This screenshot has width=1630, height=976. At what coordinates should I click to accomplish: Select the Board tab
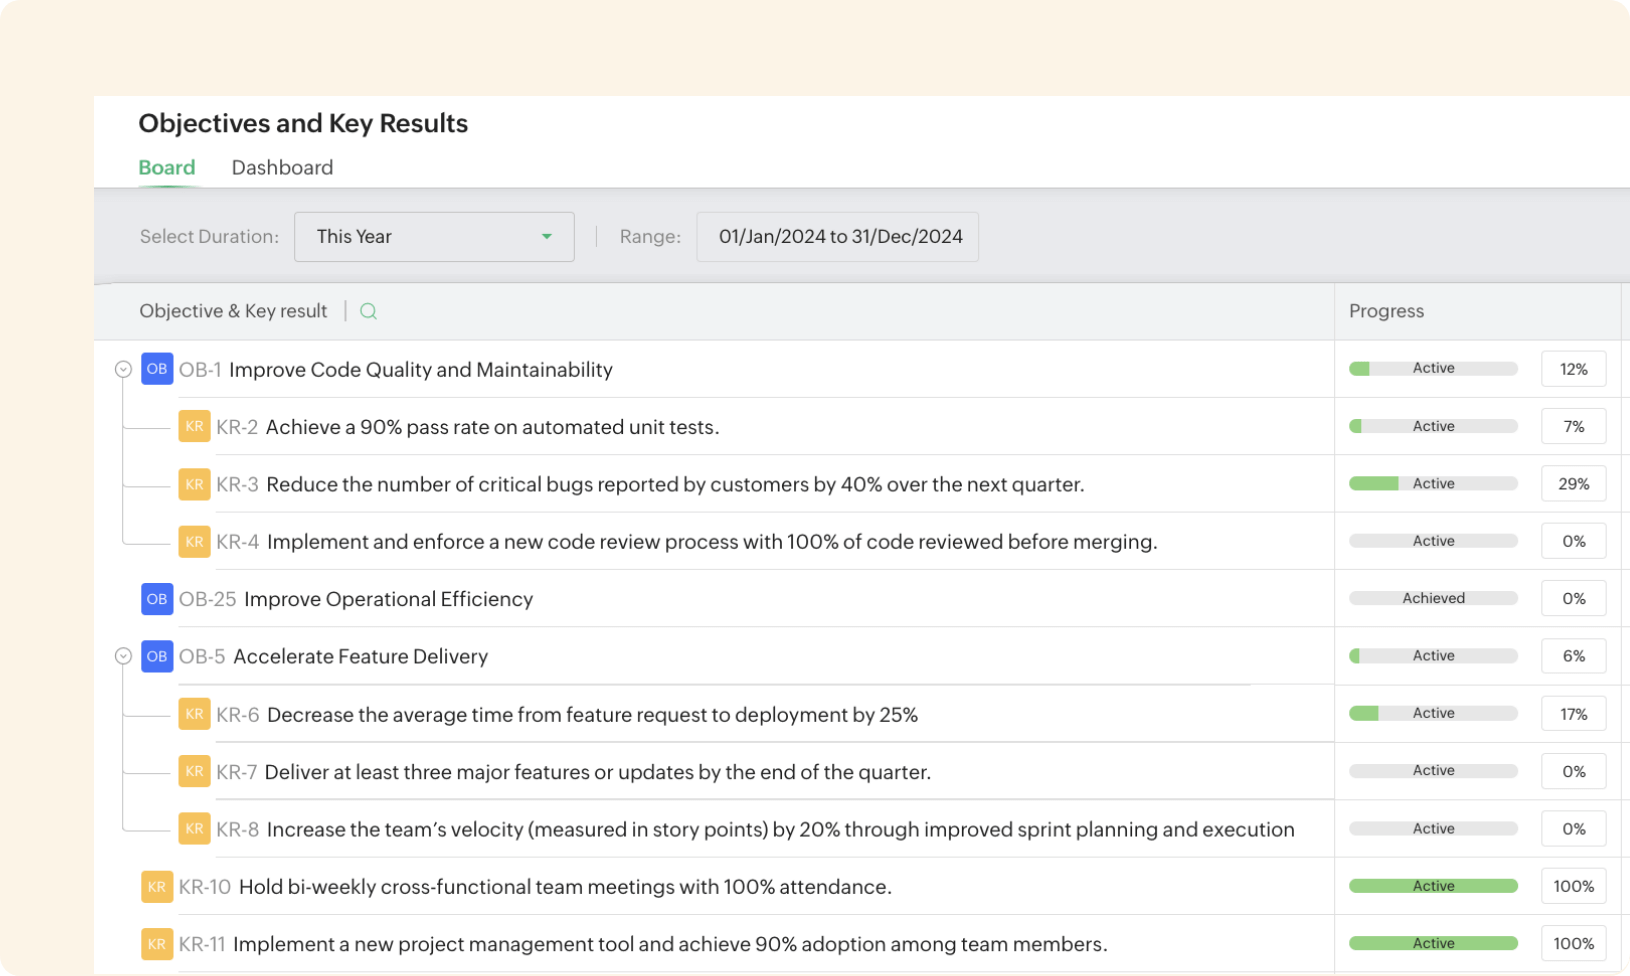pyautogui.click(x=166, y=168)
